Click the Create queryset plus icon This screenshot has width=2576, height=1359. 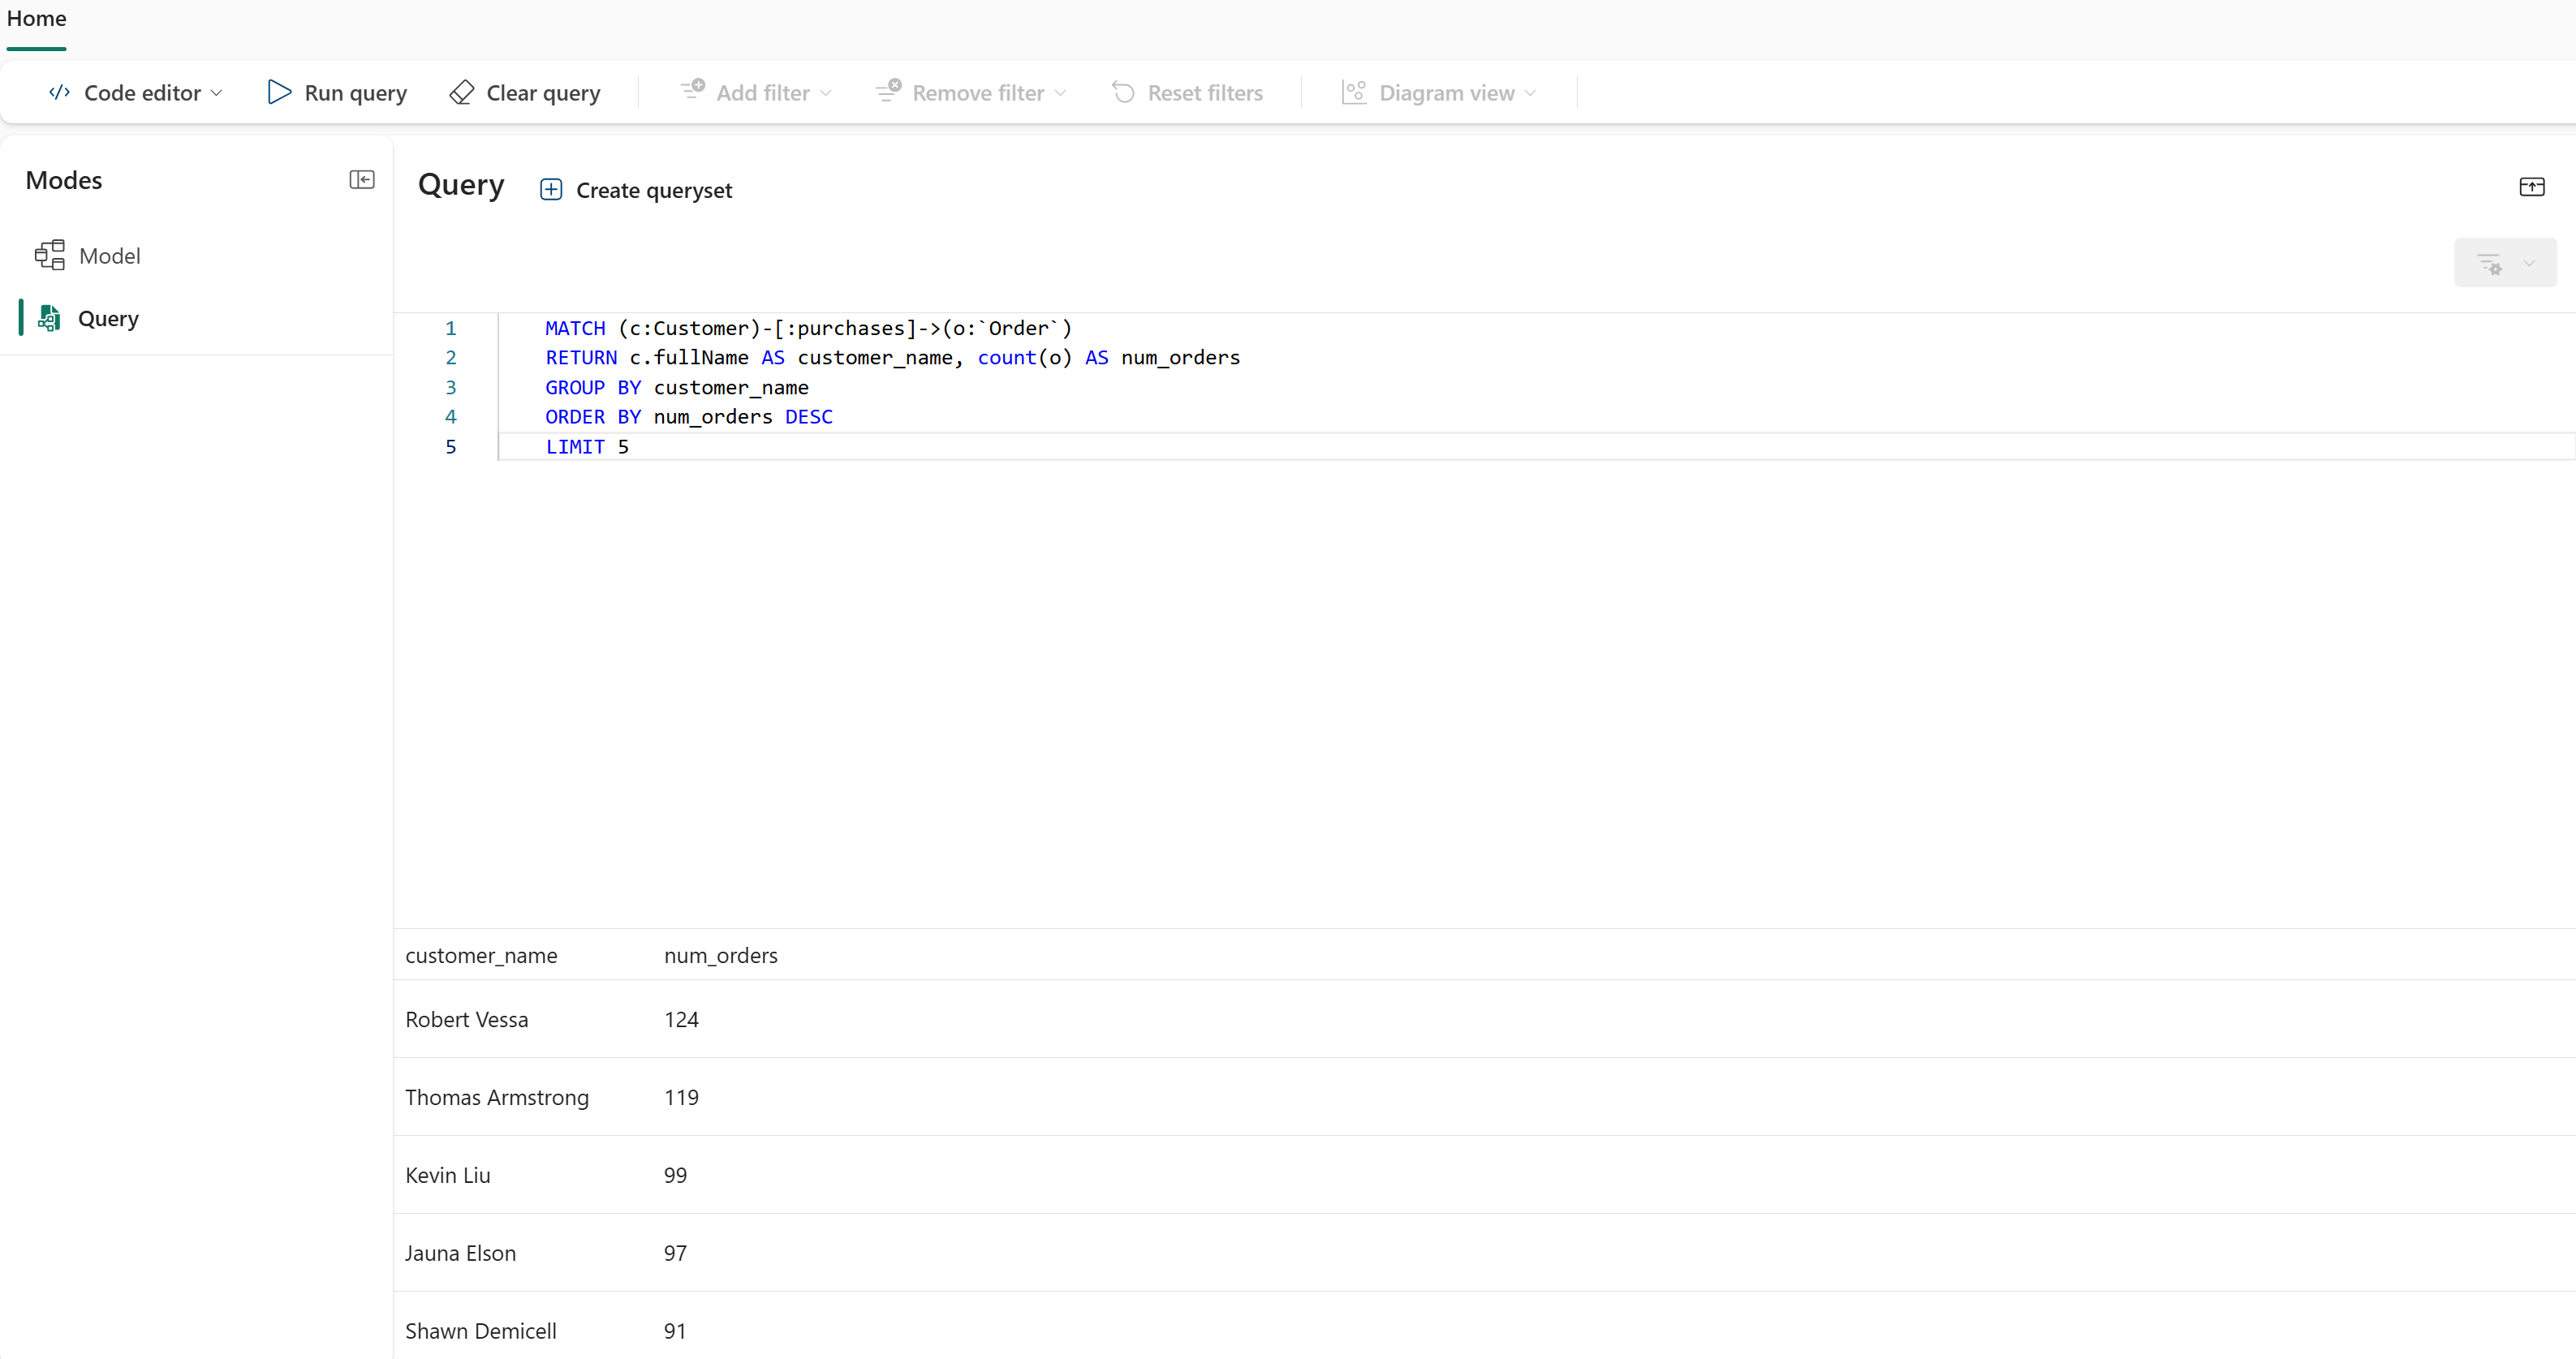(x=551, y=190)
